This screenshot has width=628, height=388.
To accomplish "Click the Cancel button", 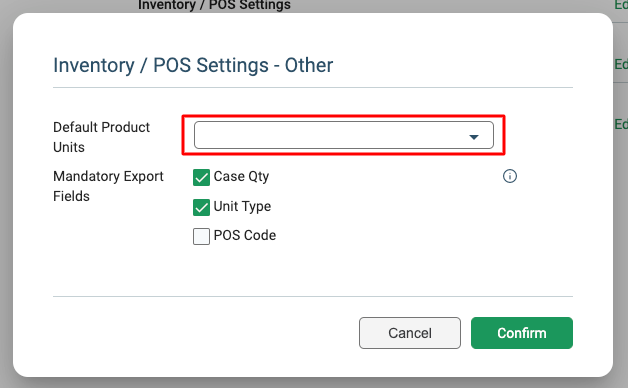I will pos(410,333).
